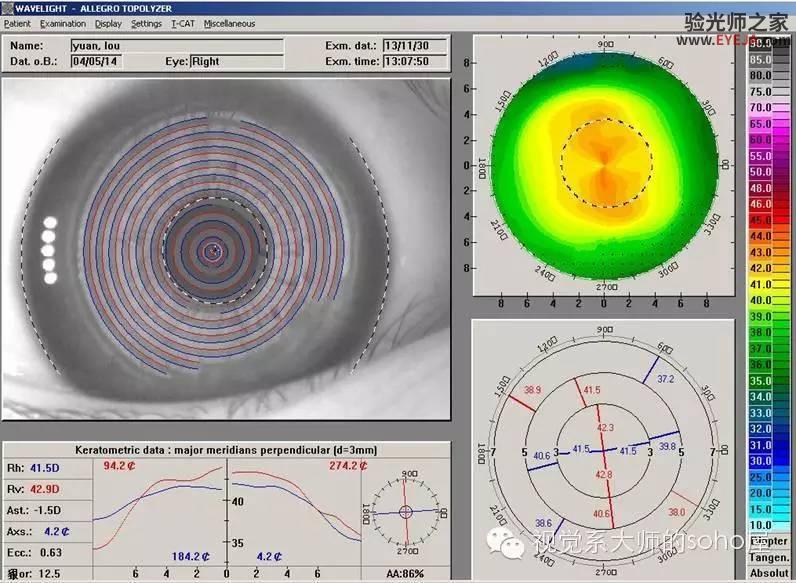Open the T-CAT menu

pos(183,23)
